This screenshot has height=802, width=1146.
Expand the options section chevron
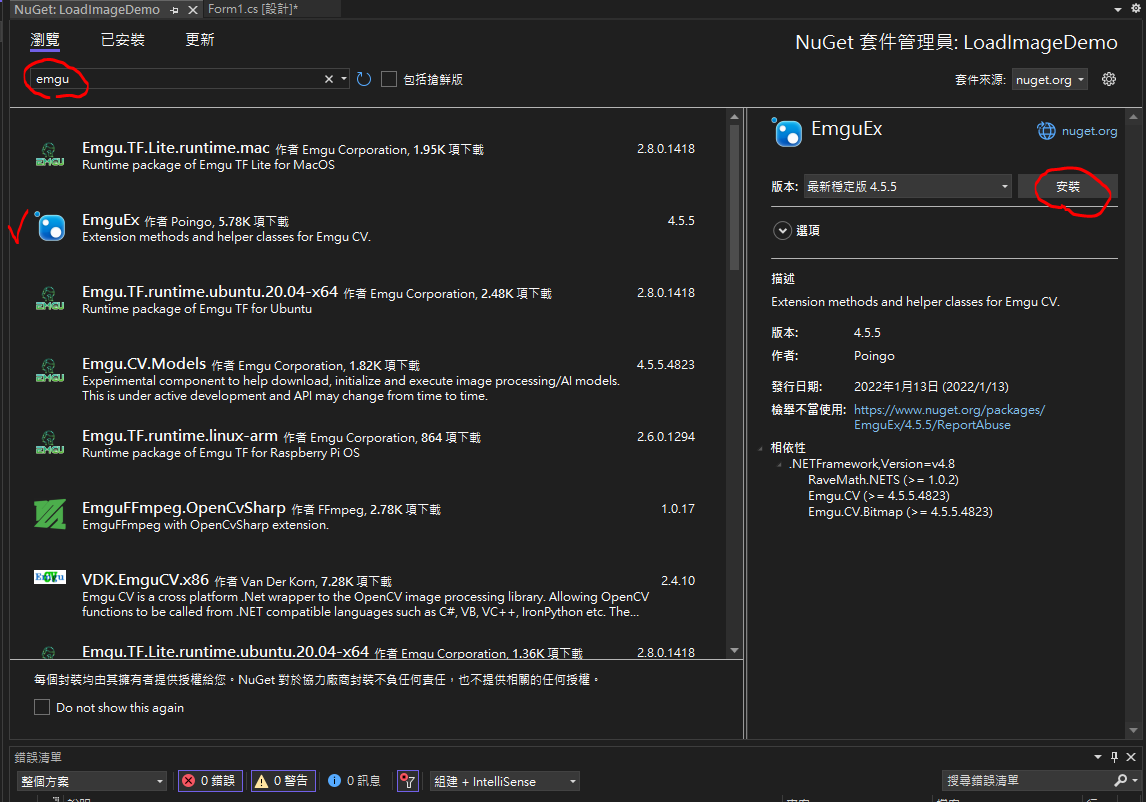coord(782,230)
